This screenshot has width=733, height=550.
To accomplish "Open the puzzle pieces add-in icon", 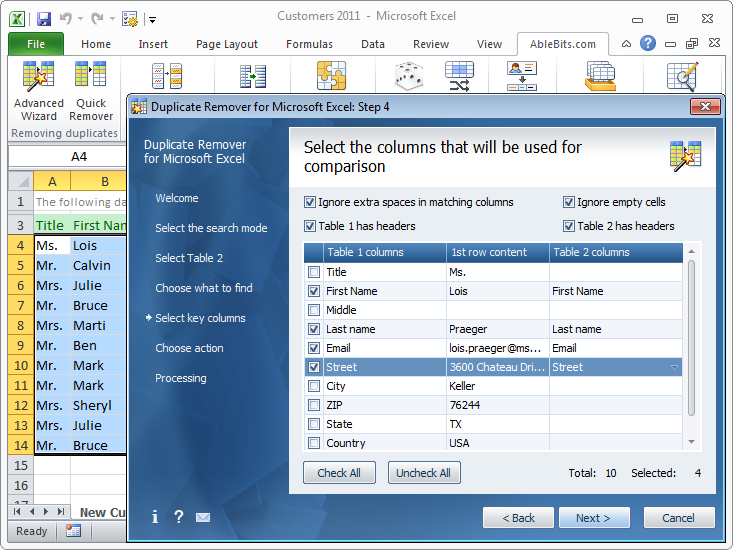I will pos(331,75).
